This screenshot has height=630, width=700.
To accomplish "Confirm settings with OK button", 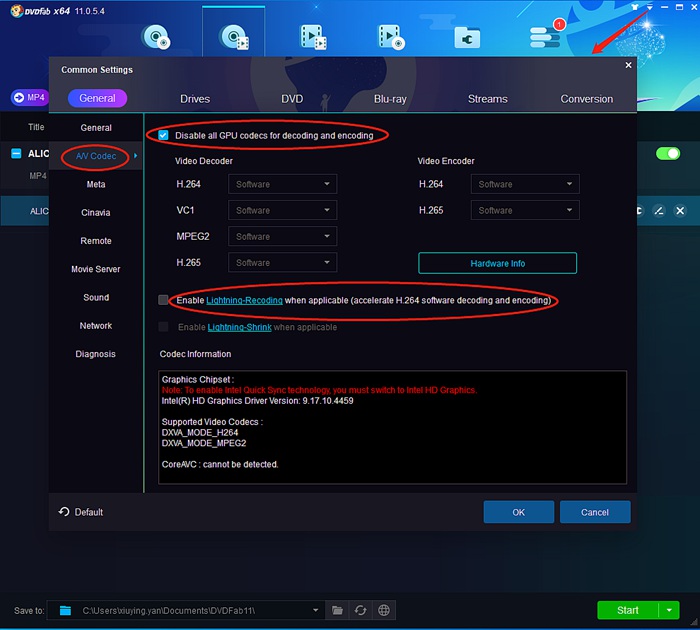I will point(518,512).
